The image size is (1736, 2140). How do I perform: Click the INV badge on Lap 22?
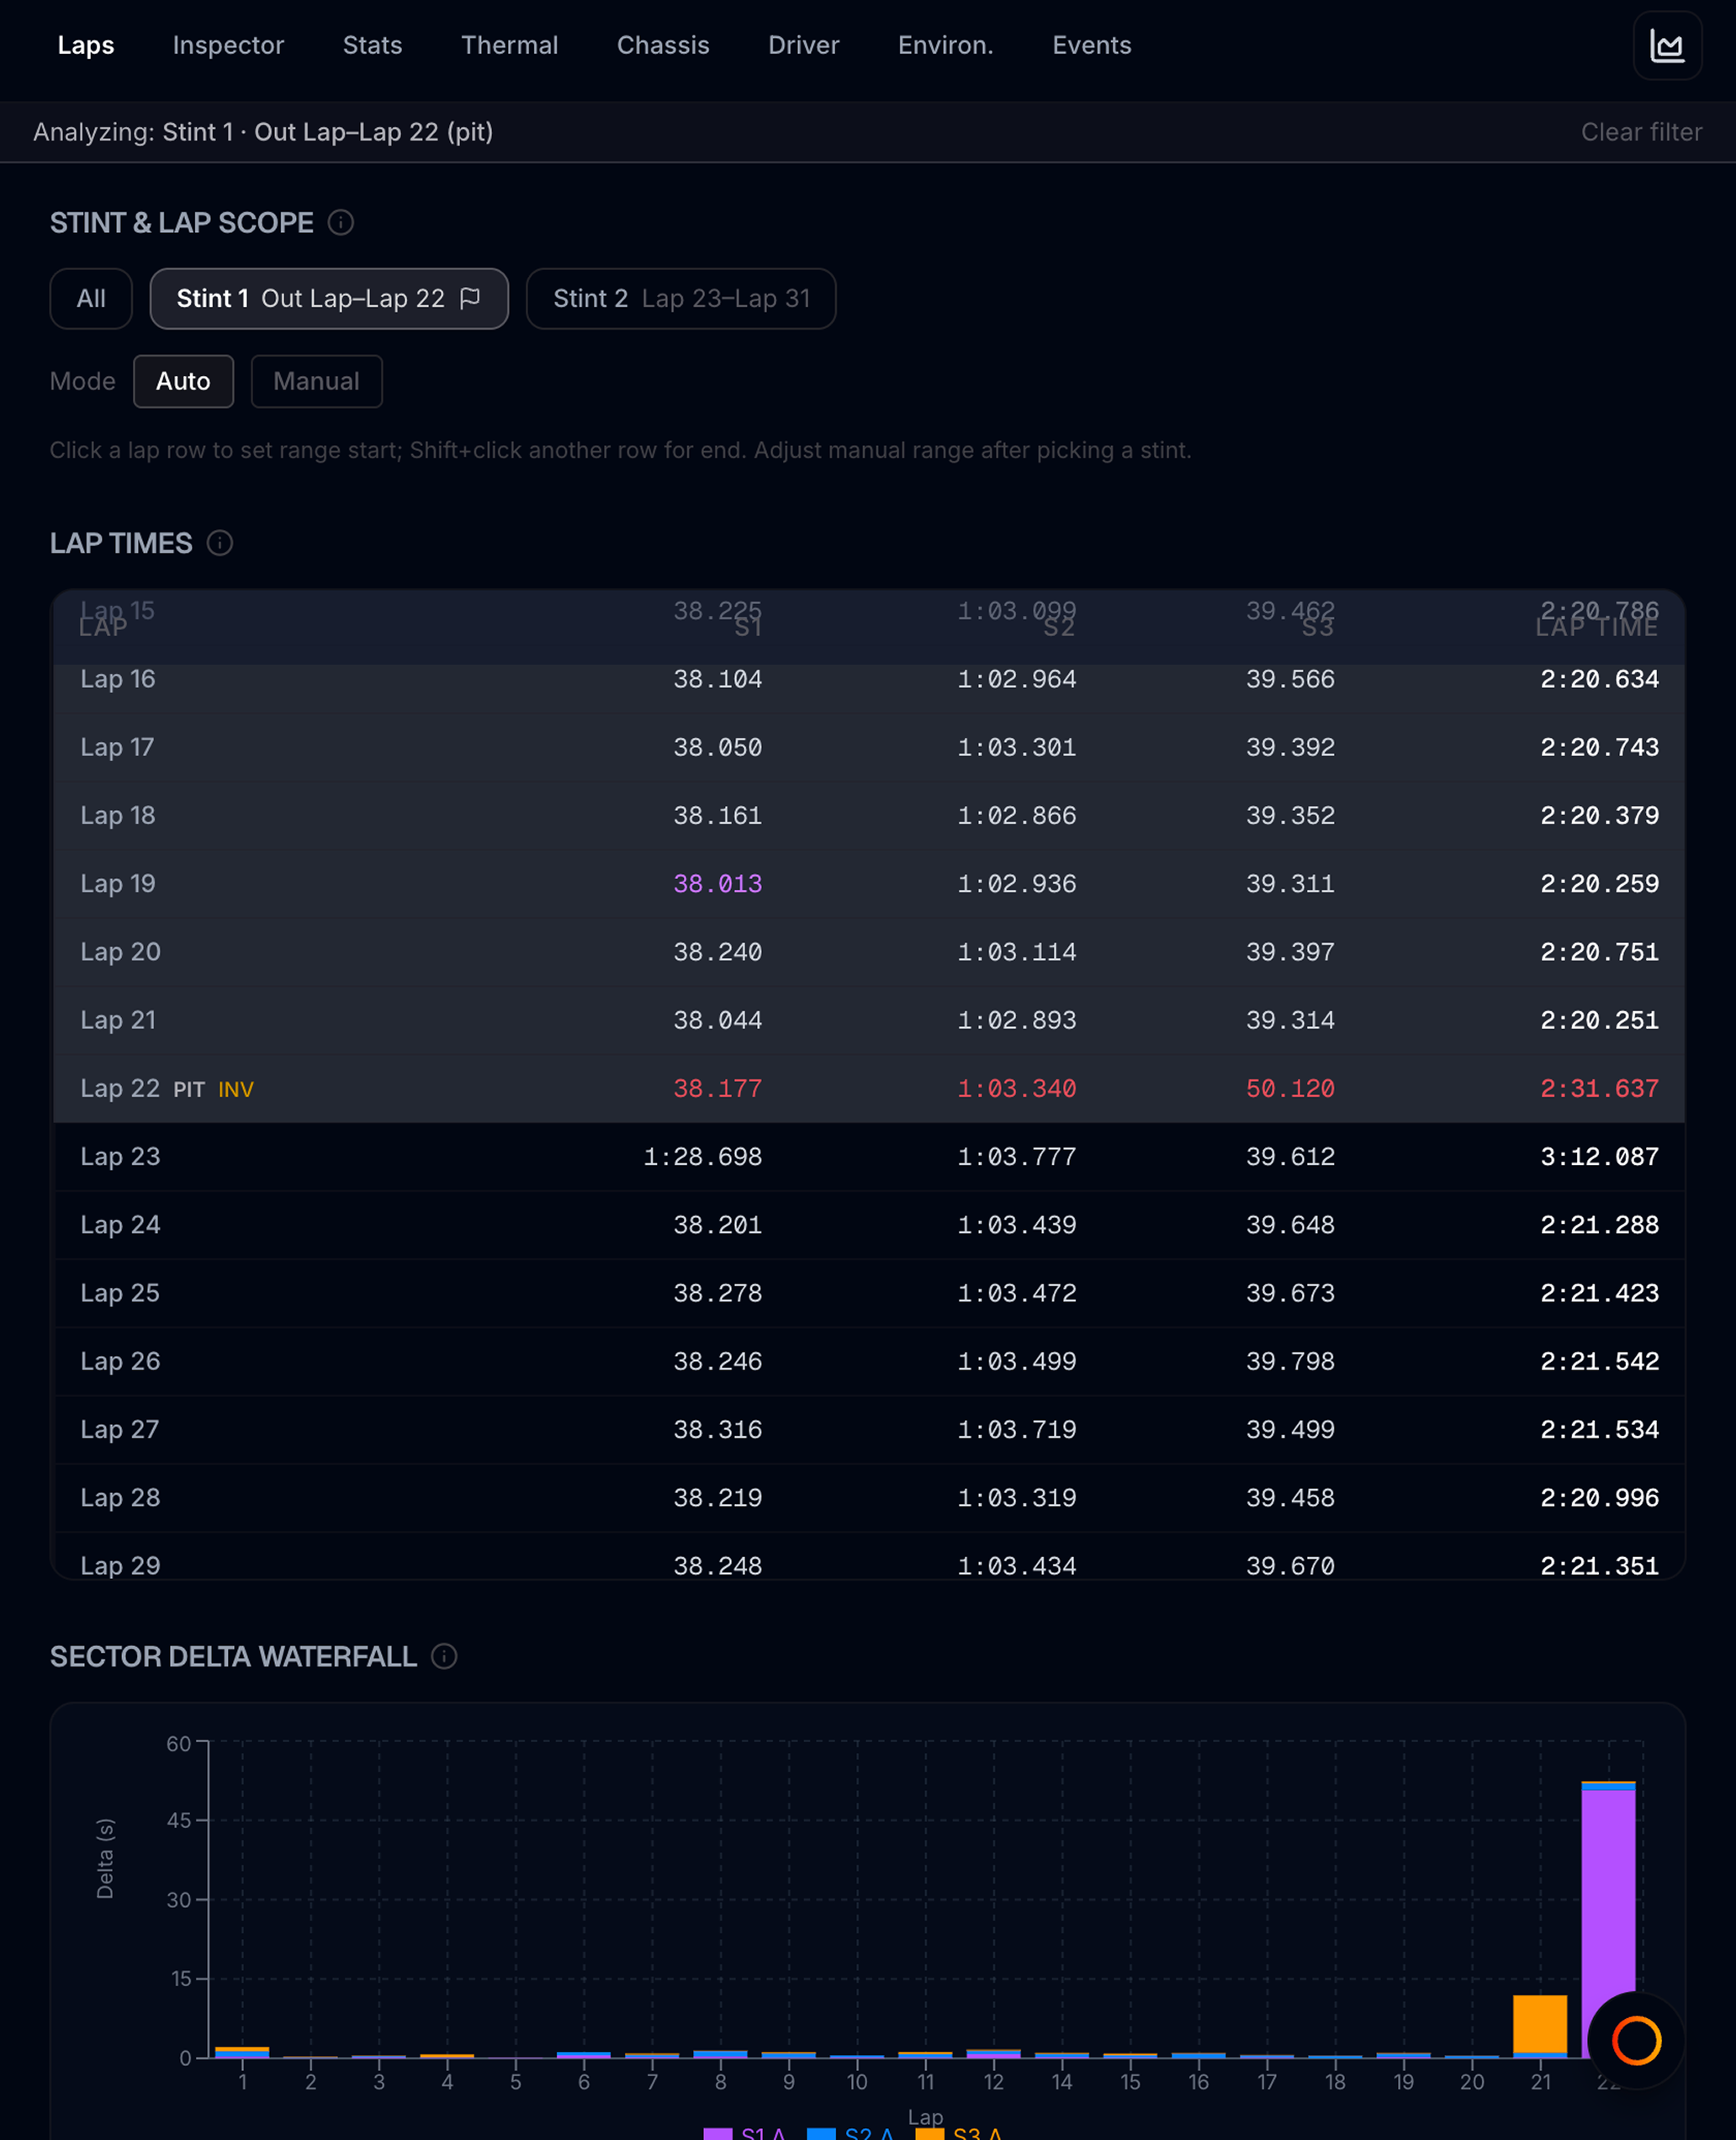(236, 1089)
